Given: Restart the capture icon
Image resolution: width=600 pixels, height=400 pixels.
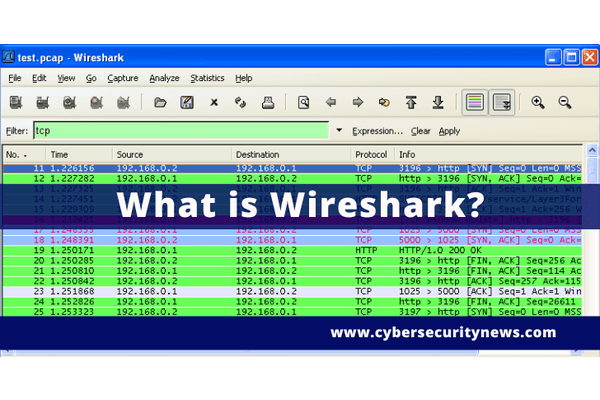Looking at the screenshot, I should pyautogui.click(x=123, y=102).
